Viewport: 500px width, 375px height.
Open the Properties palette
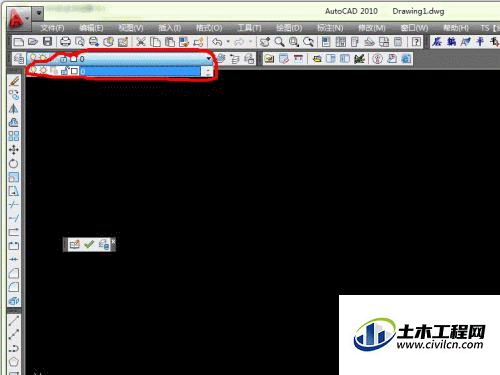326,42
